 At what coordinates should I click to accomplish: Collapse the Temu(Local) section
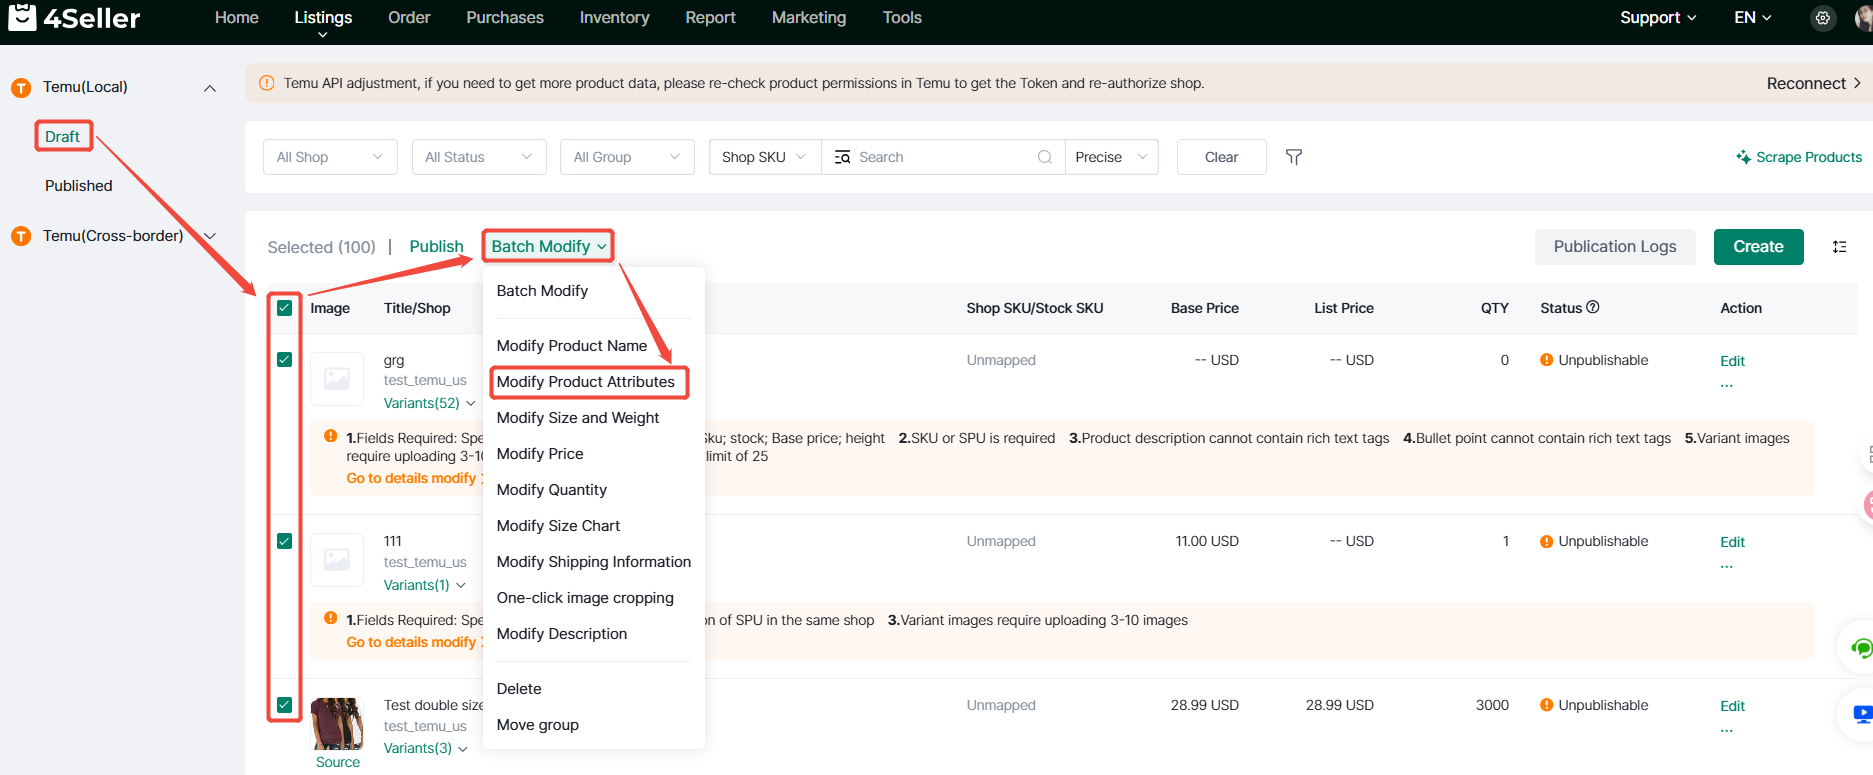pos(210,88)
